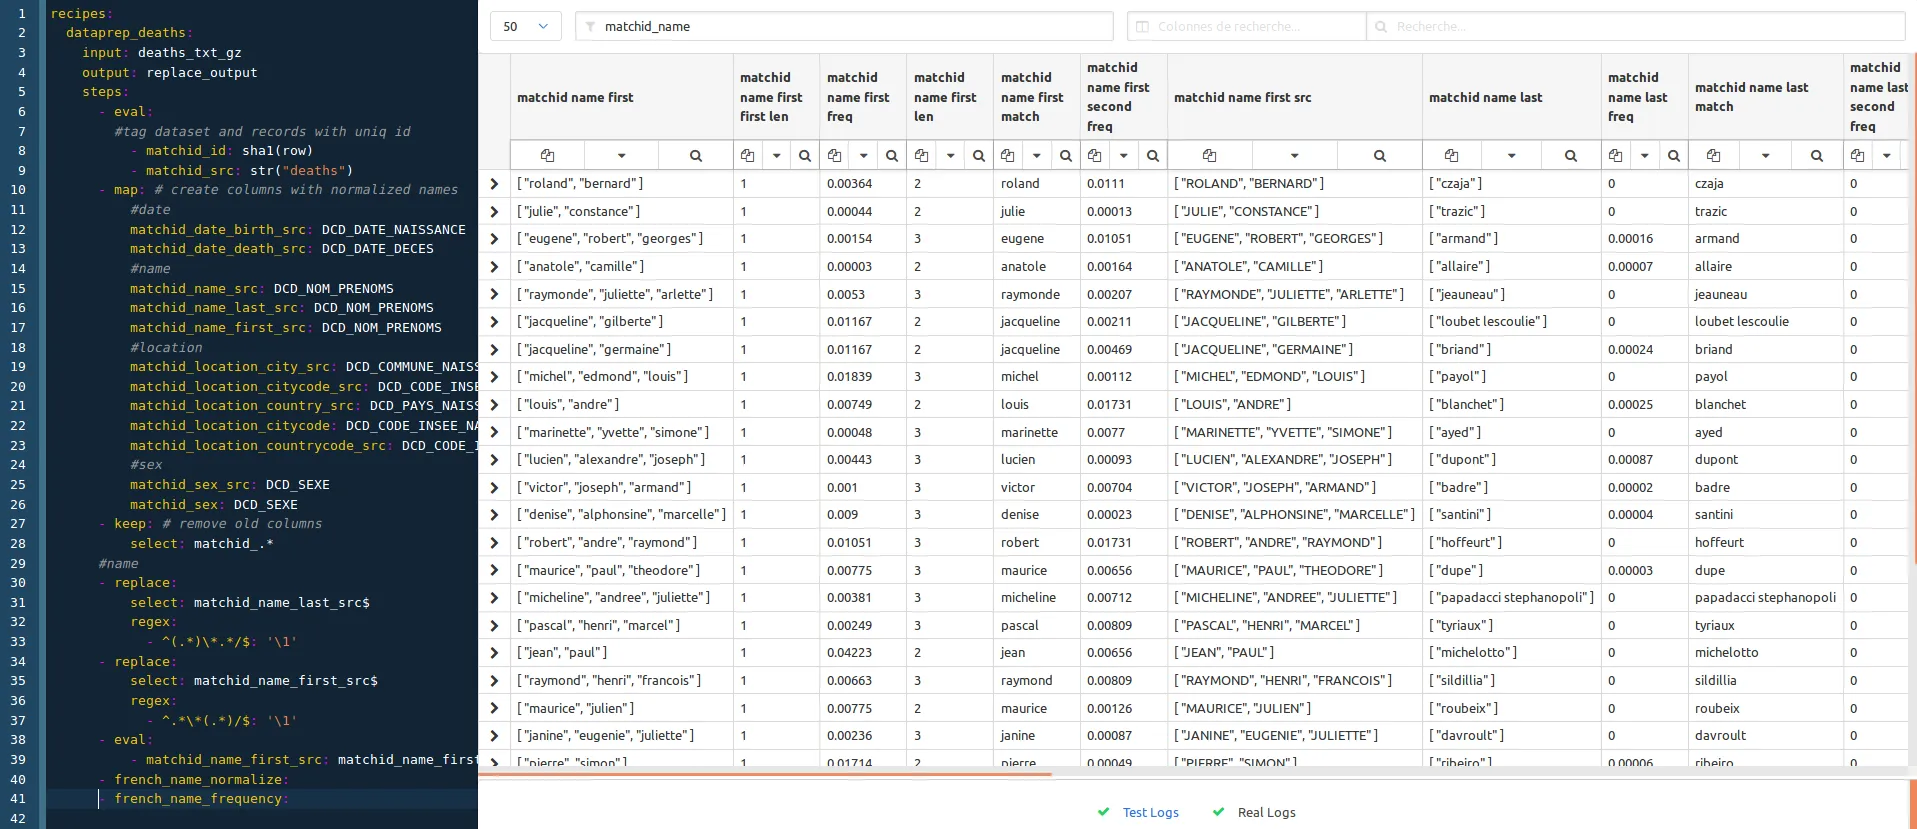Viewport: 1917px width, 829px height.
Task: Copy the 'matchid name first freq' column
Action: (x=834, y=155)
